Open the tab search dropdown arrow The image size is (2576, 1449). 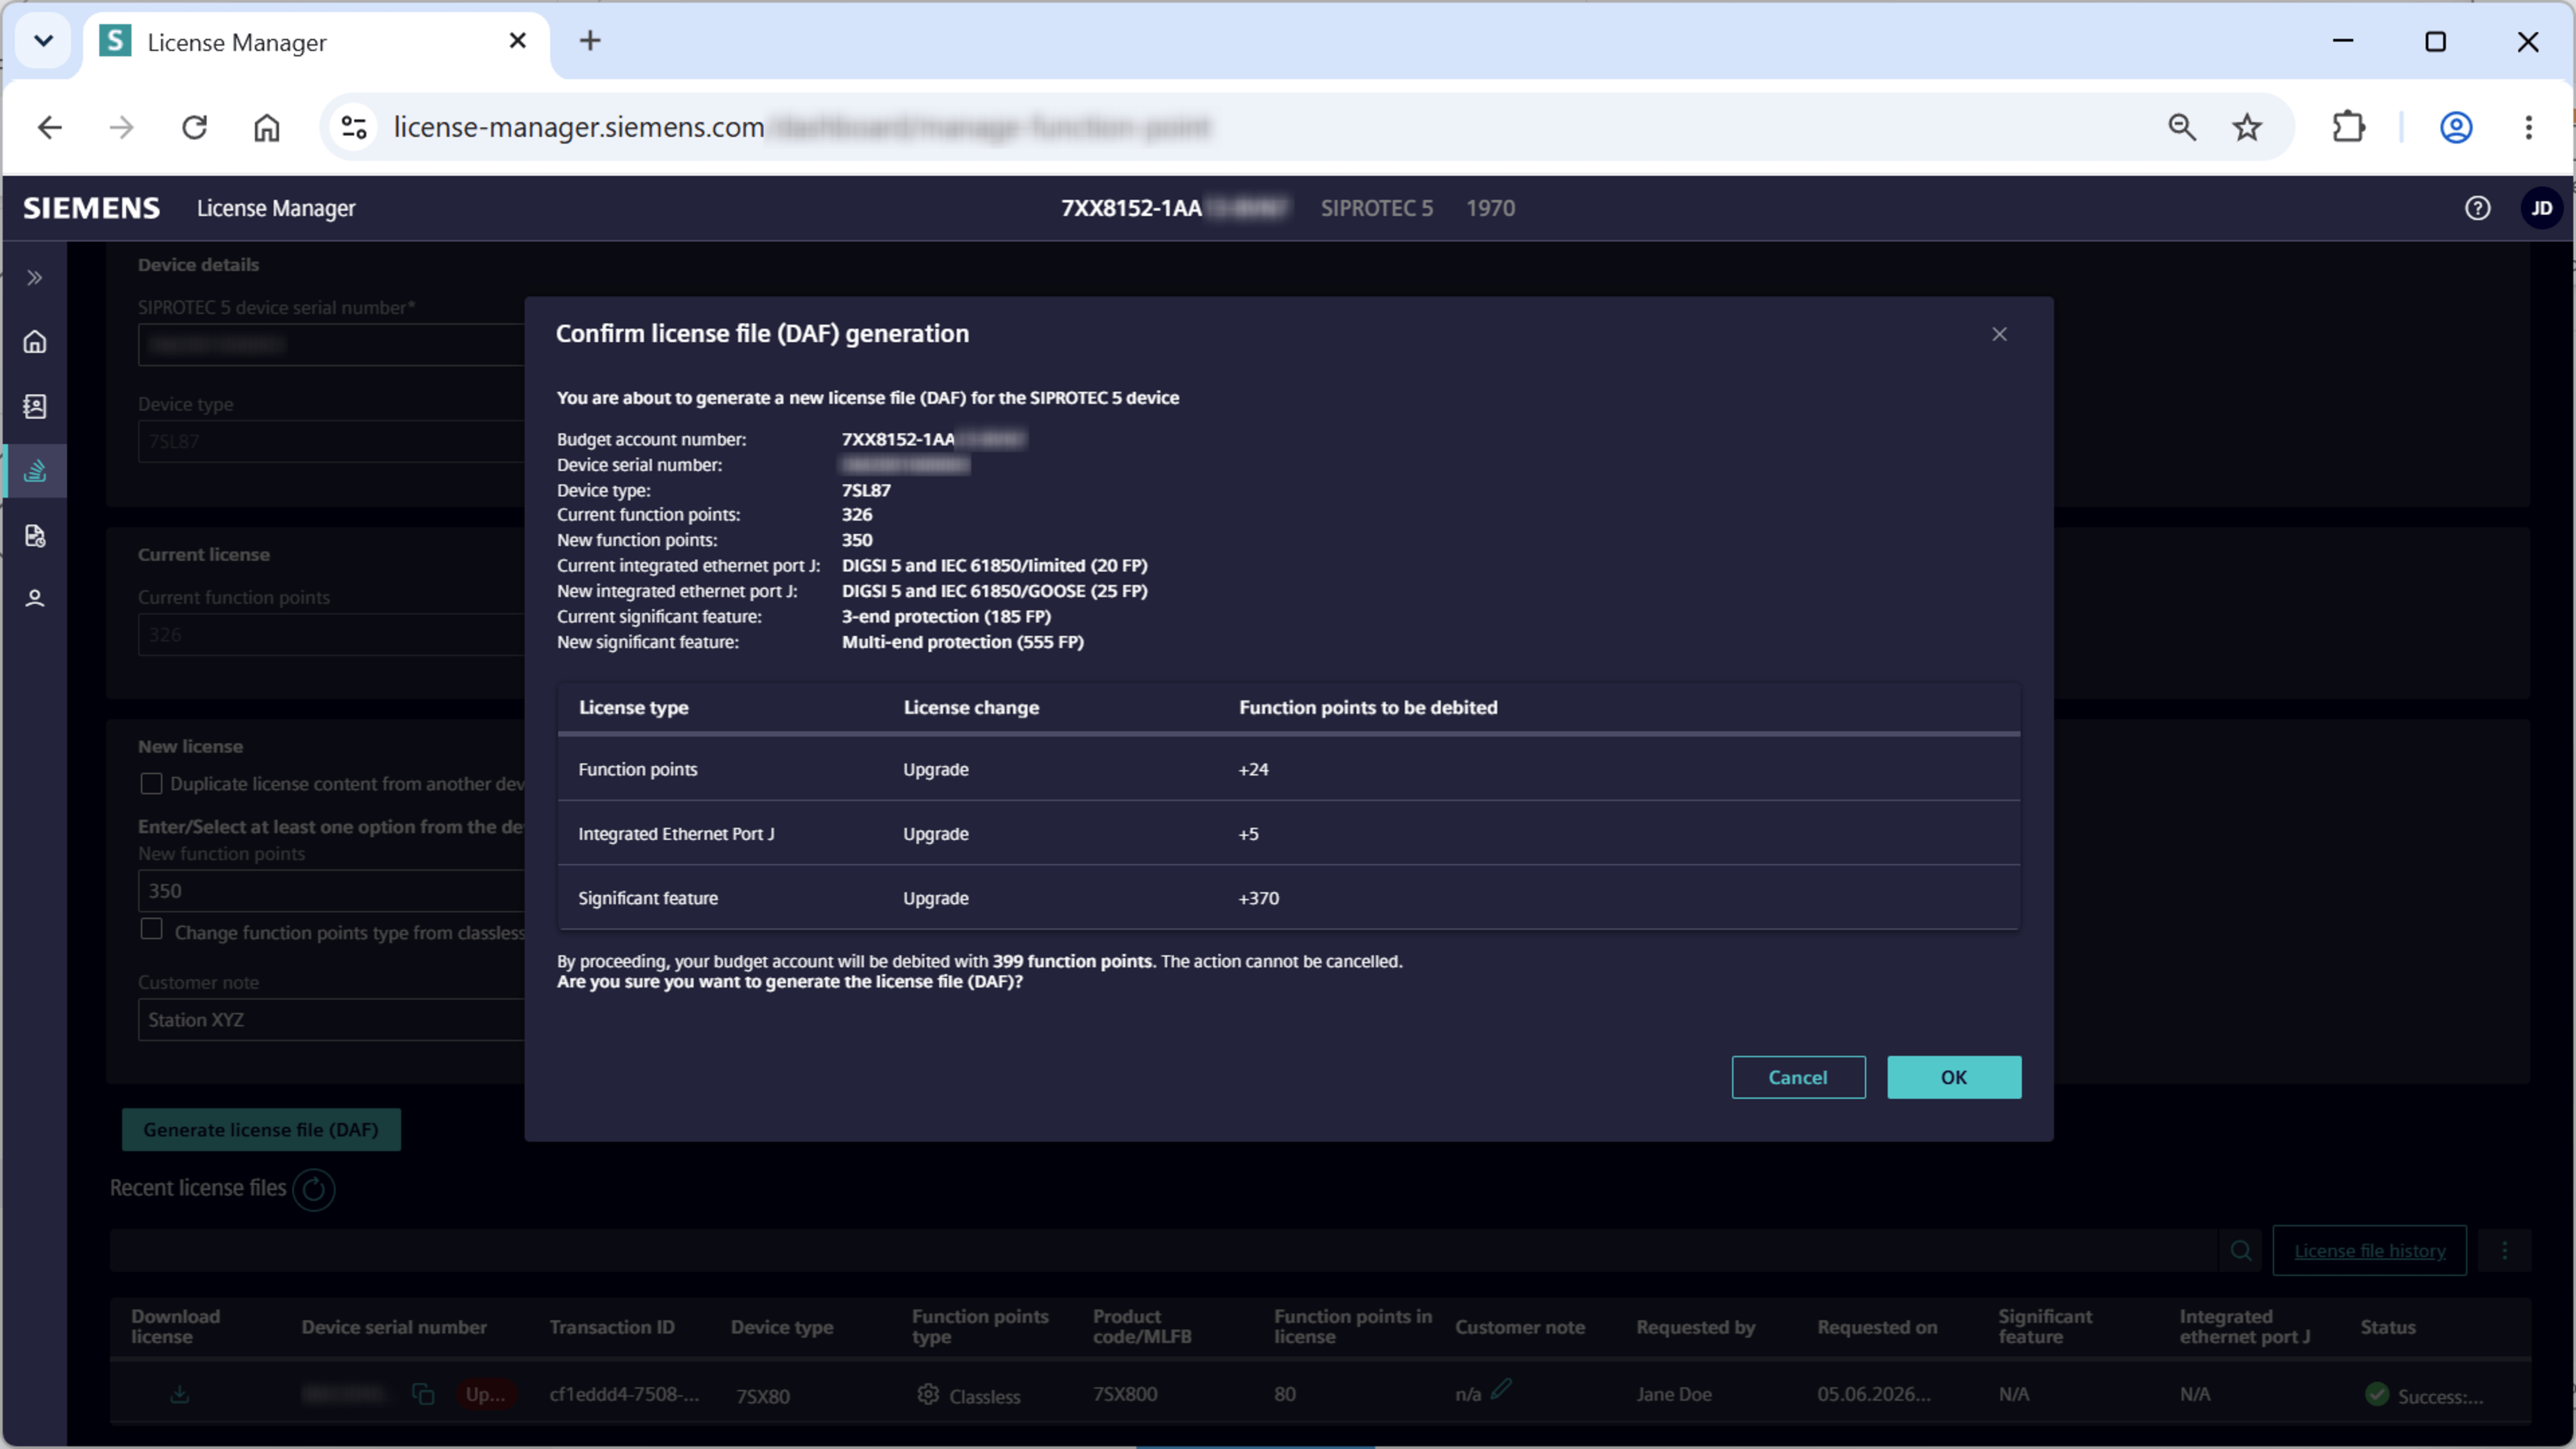coord(43,41)
